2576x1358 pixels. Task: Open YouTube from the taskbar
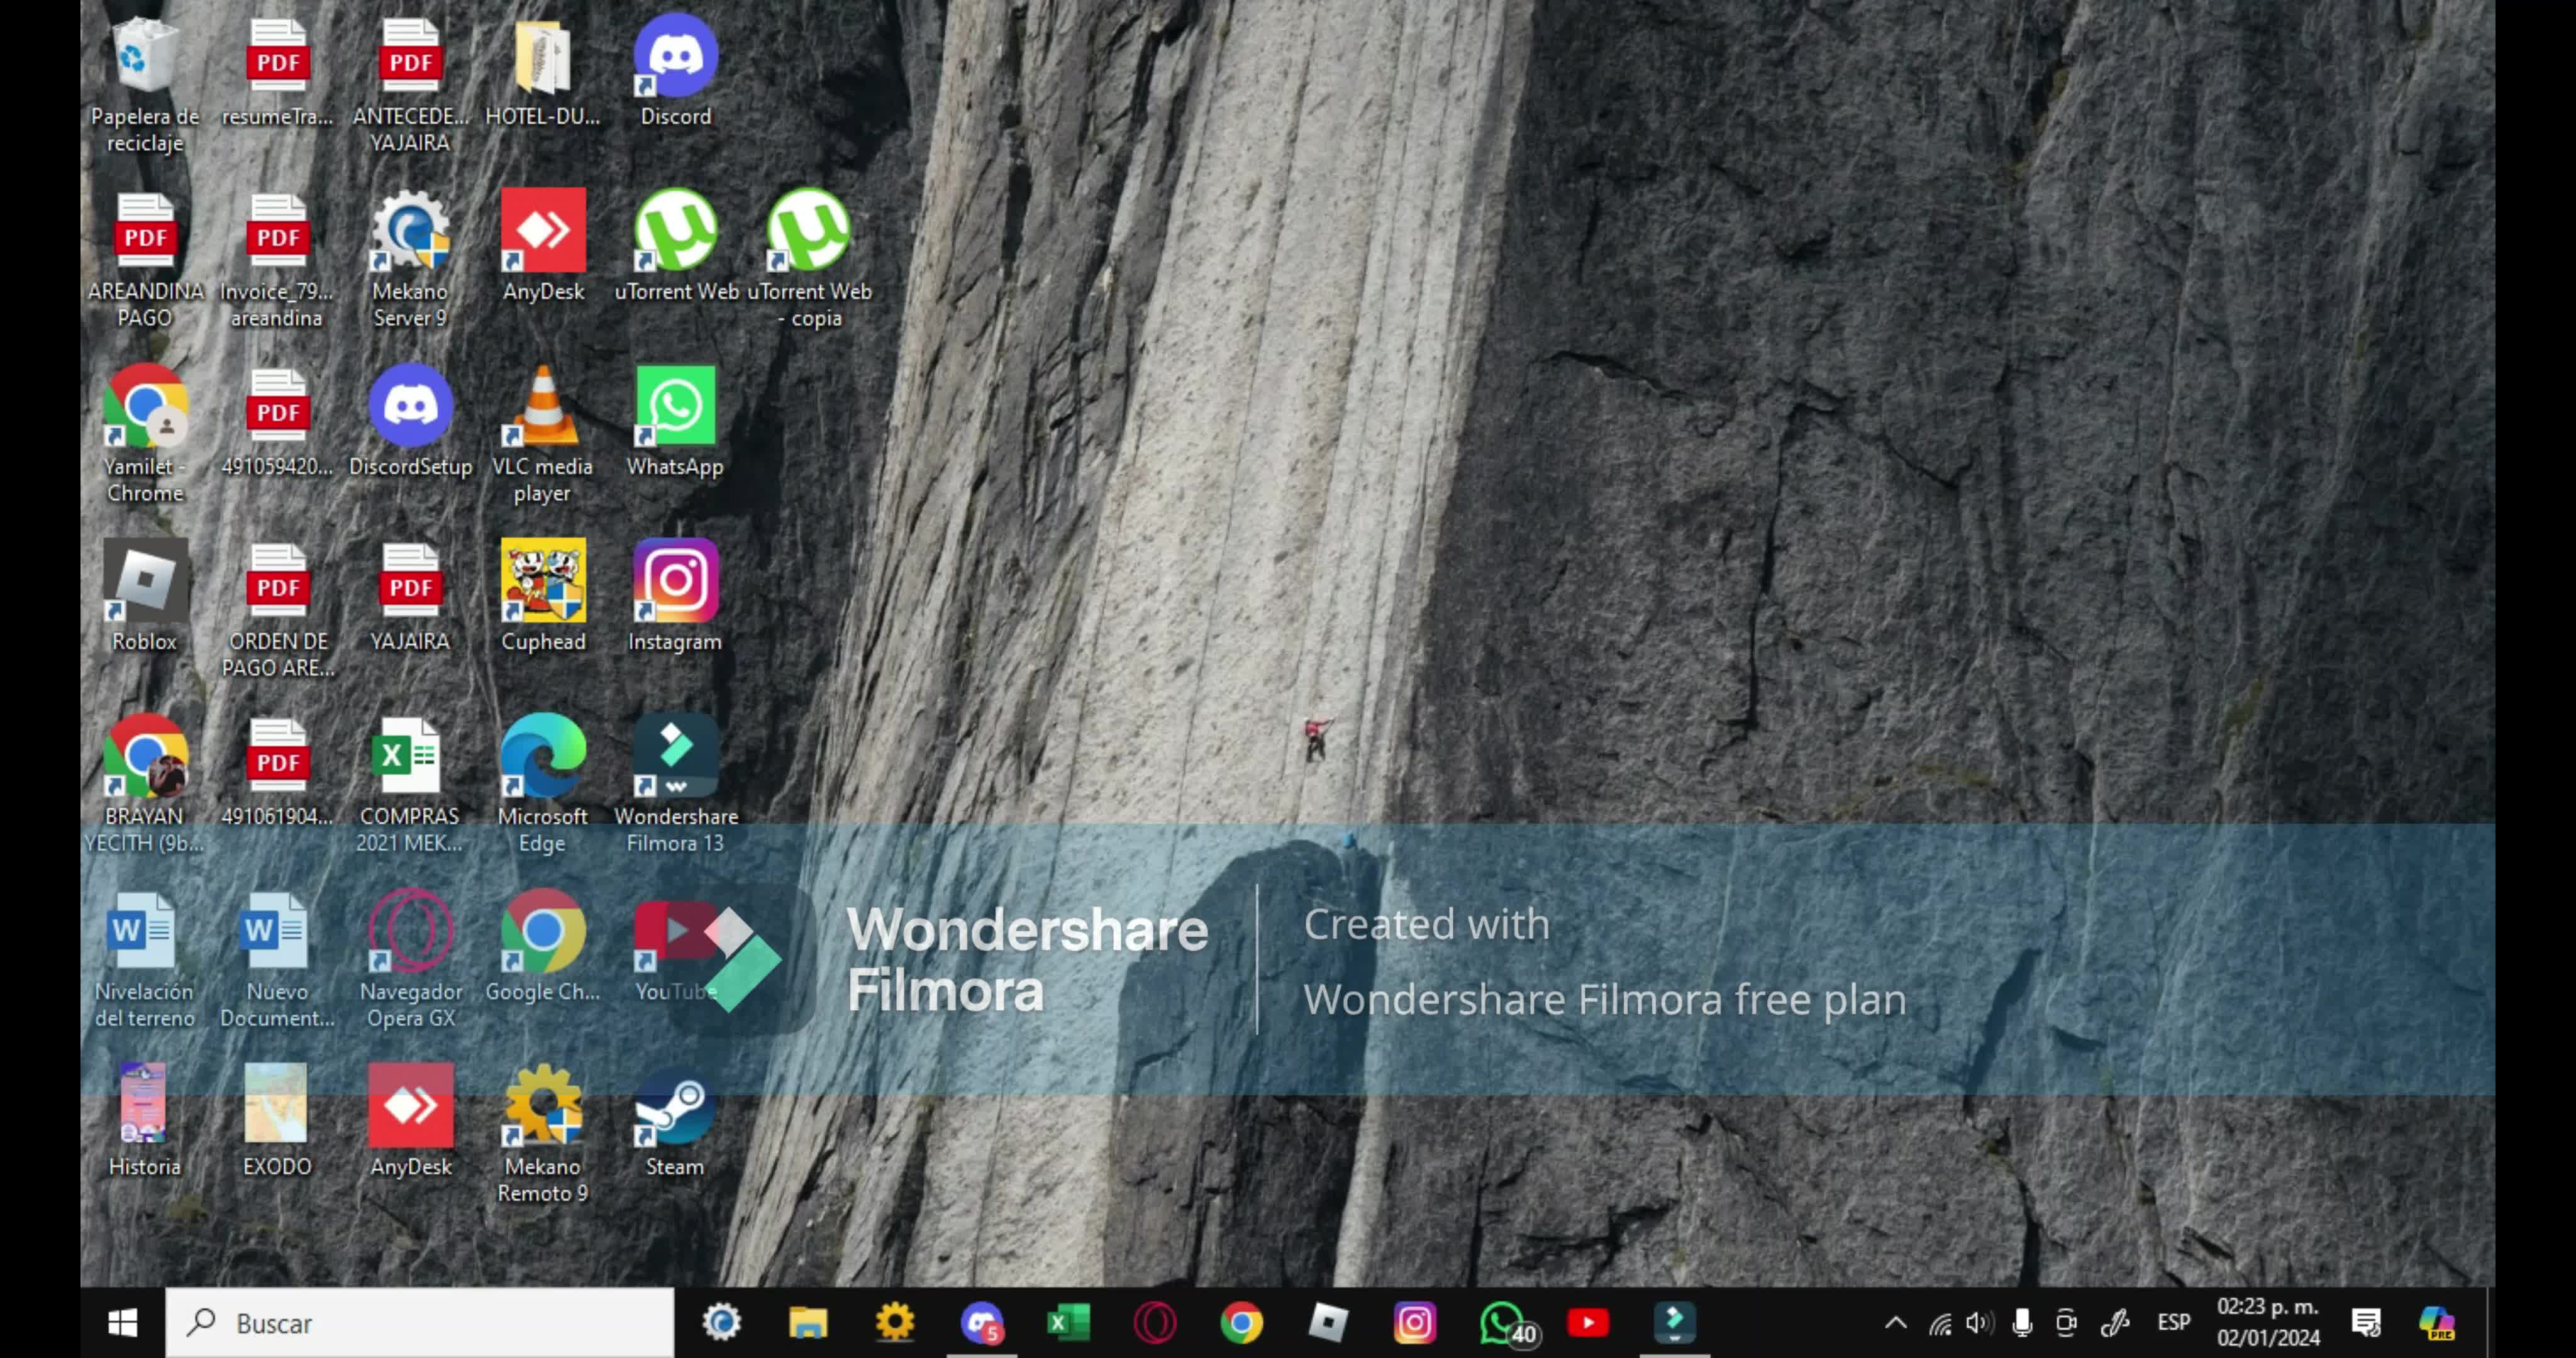click(1588, 1323)
